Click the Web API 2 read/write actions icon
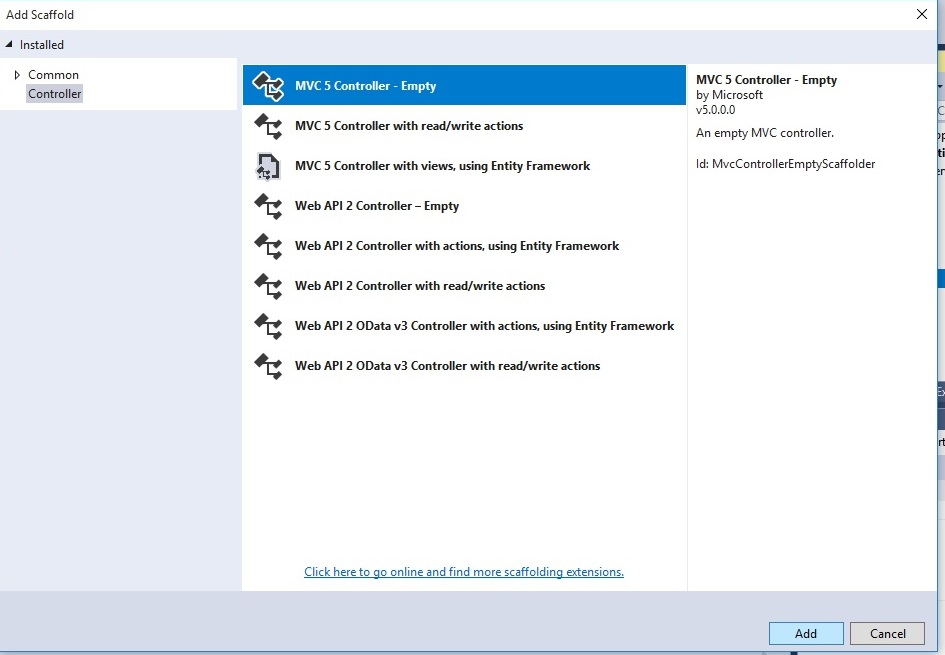This screenshot has width=945, height=655. tap(268, 286)
